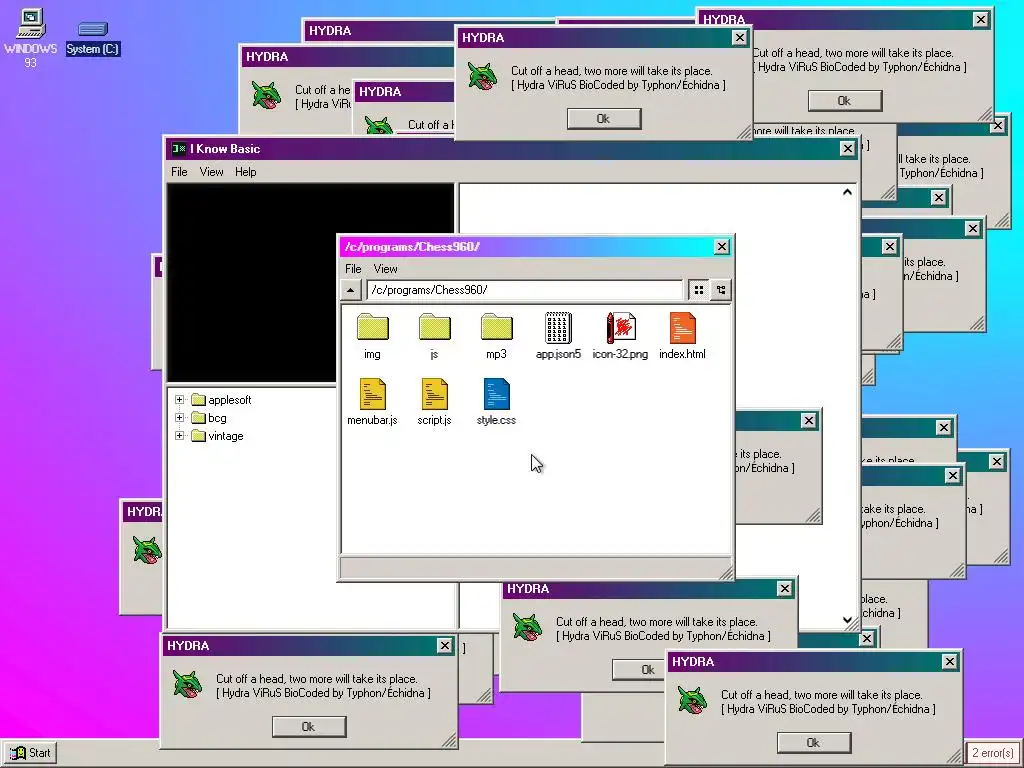
Task: Open View menu in Chess960 explorer
Action: [x=385, y=268]
